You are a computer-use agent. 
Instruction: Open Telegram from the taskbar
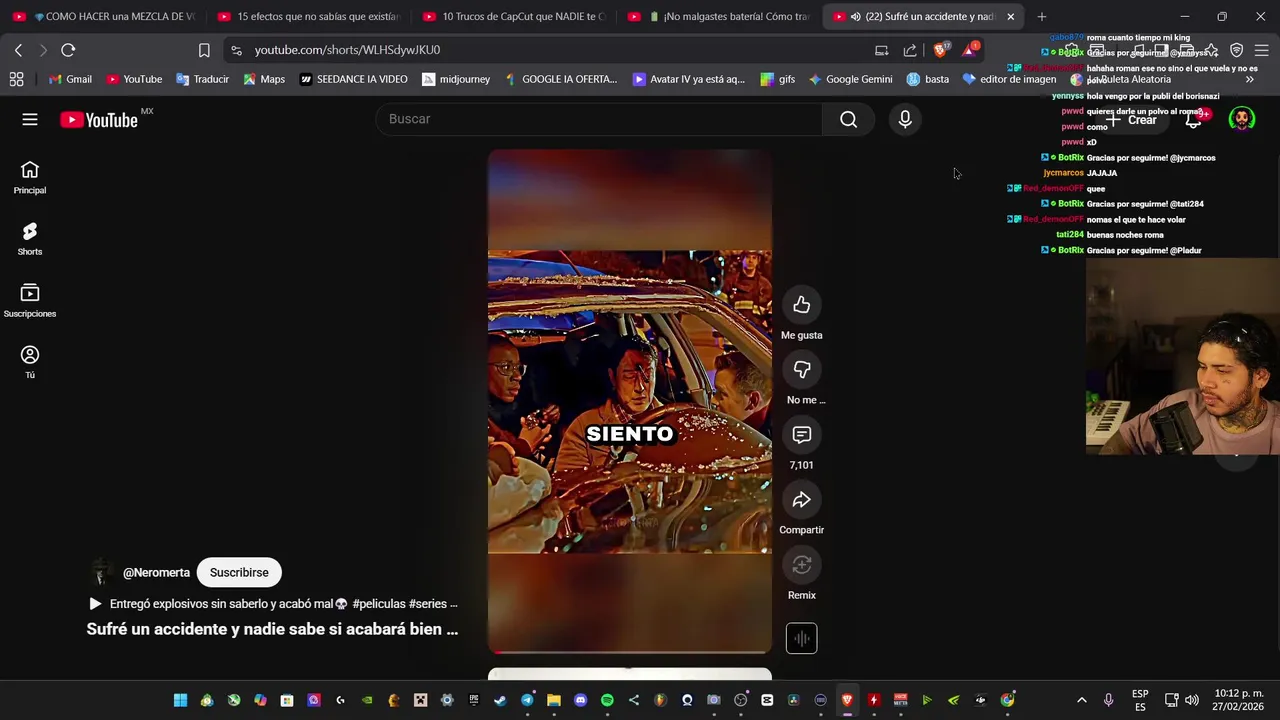pyautogui.click(x=527, y=700)
